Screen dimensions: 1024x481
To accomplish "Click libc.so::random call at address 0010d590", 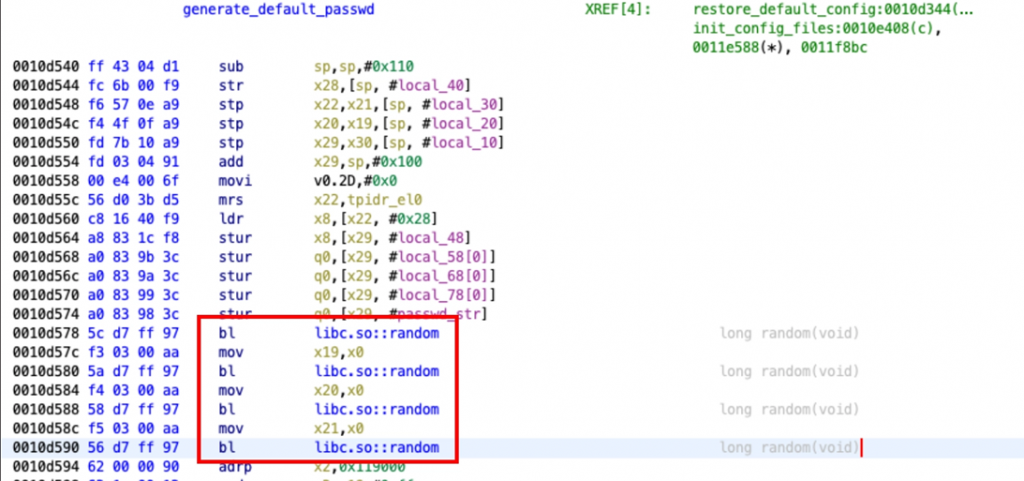I will click(376, 447).
